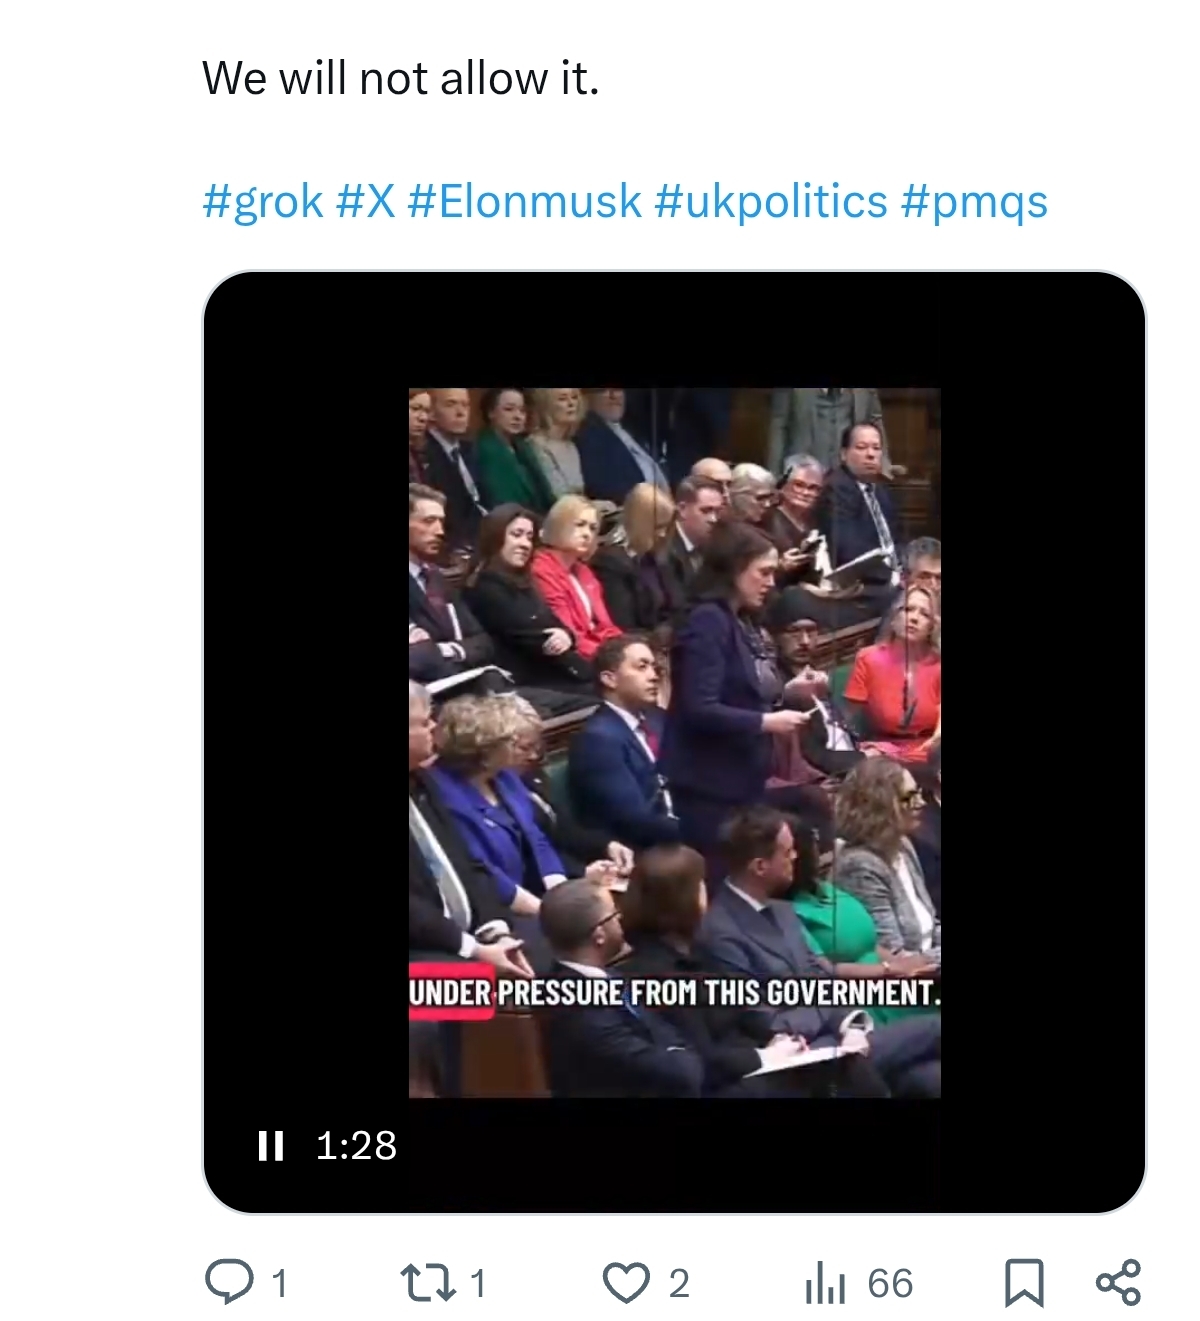
Task: Click the tweet text "We will not allow it."
Action: 400,78
